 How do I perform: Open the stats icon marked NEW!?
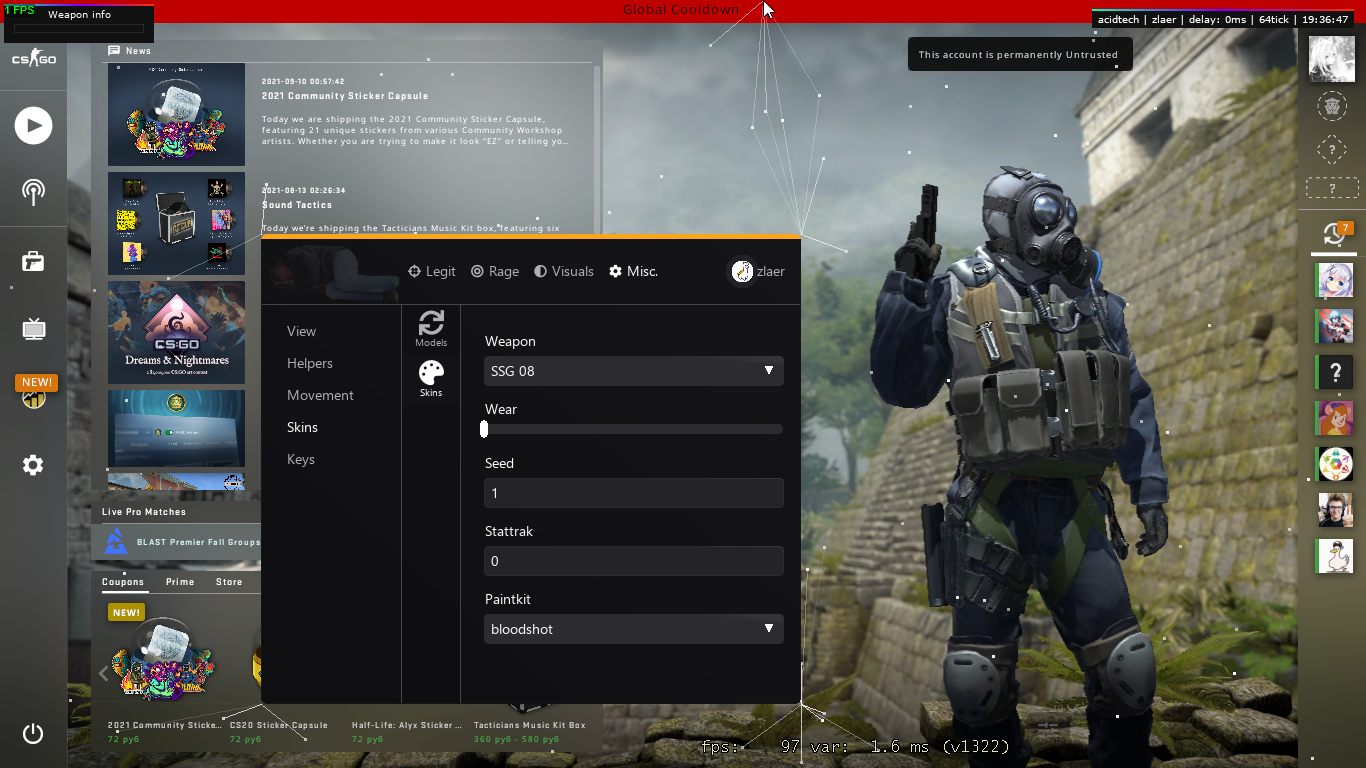33,393
